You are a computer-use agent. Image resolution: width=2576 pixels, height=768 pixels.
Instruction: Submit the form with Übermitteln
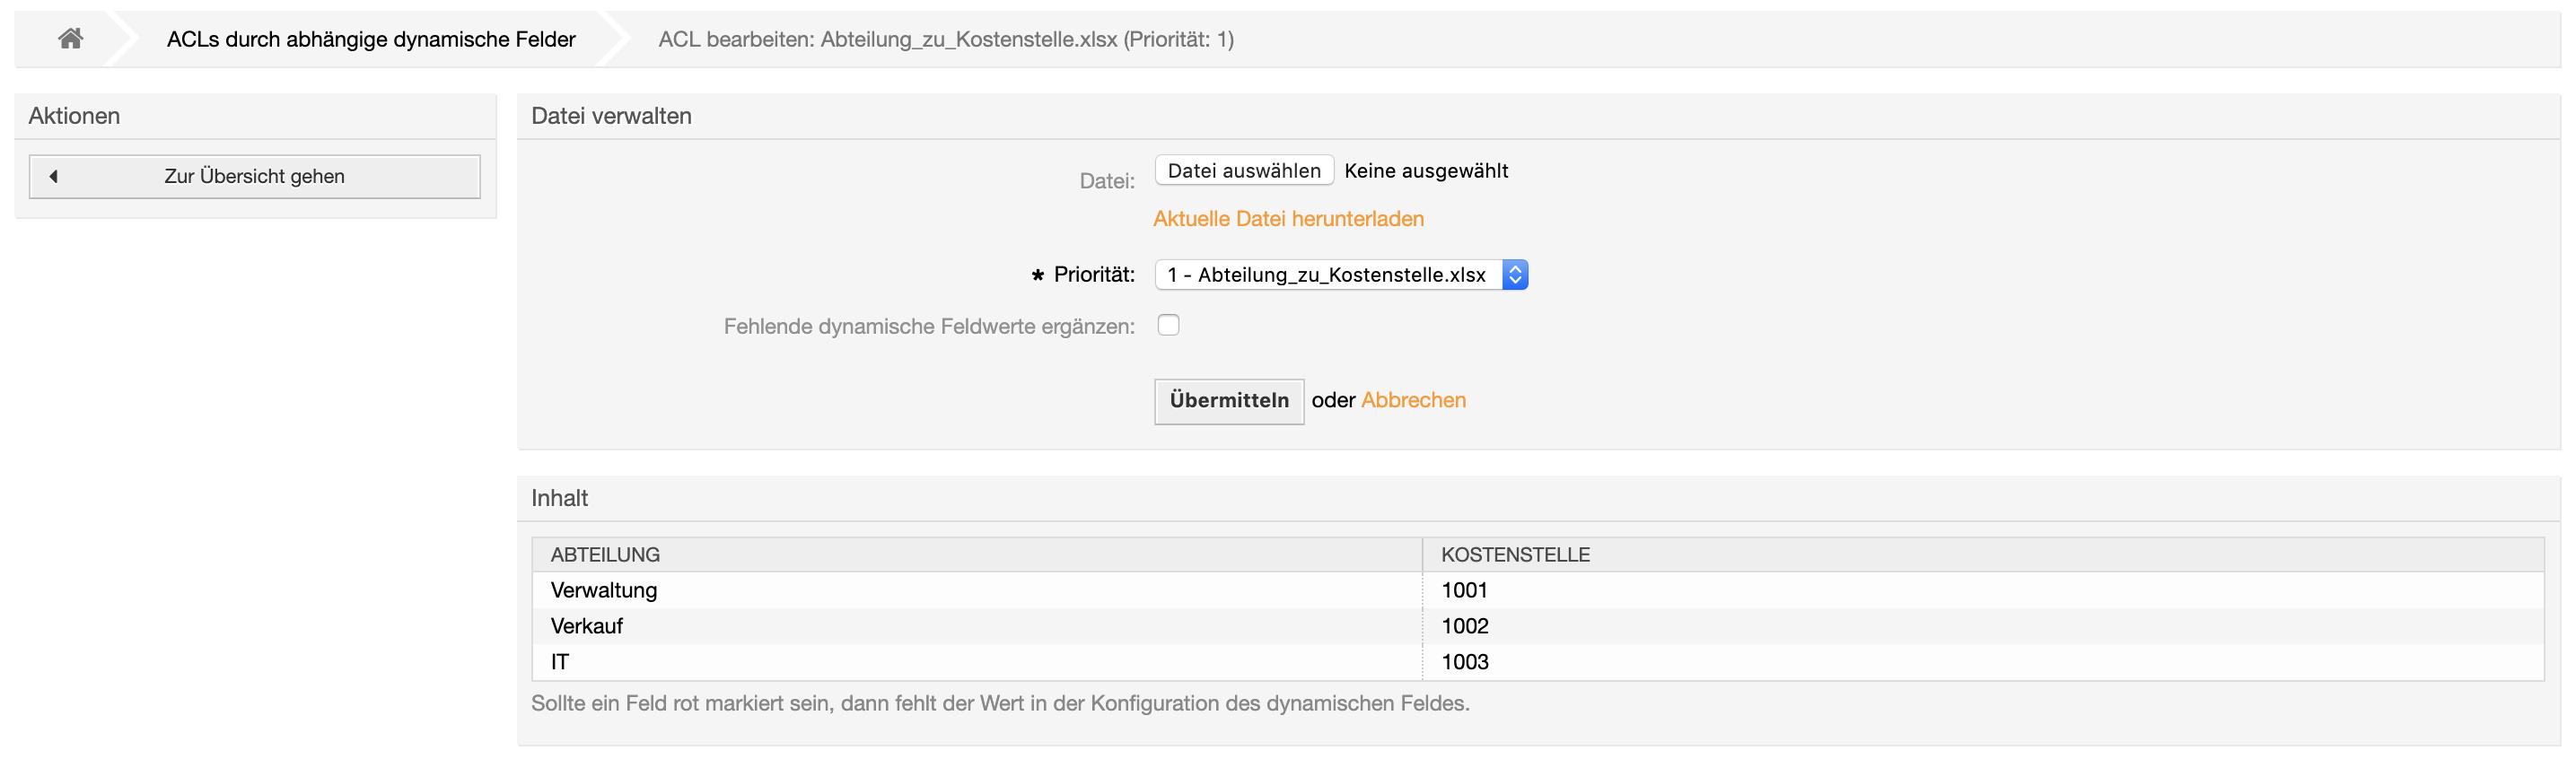tap(1228, 401)
